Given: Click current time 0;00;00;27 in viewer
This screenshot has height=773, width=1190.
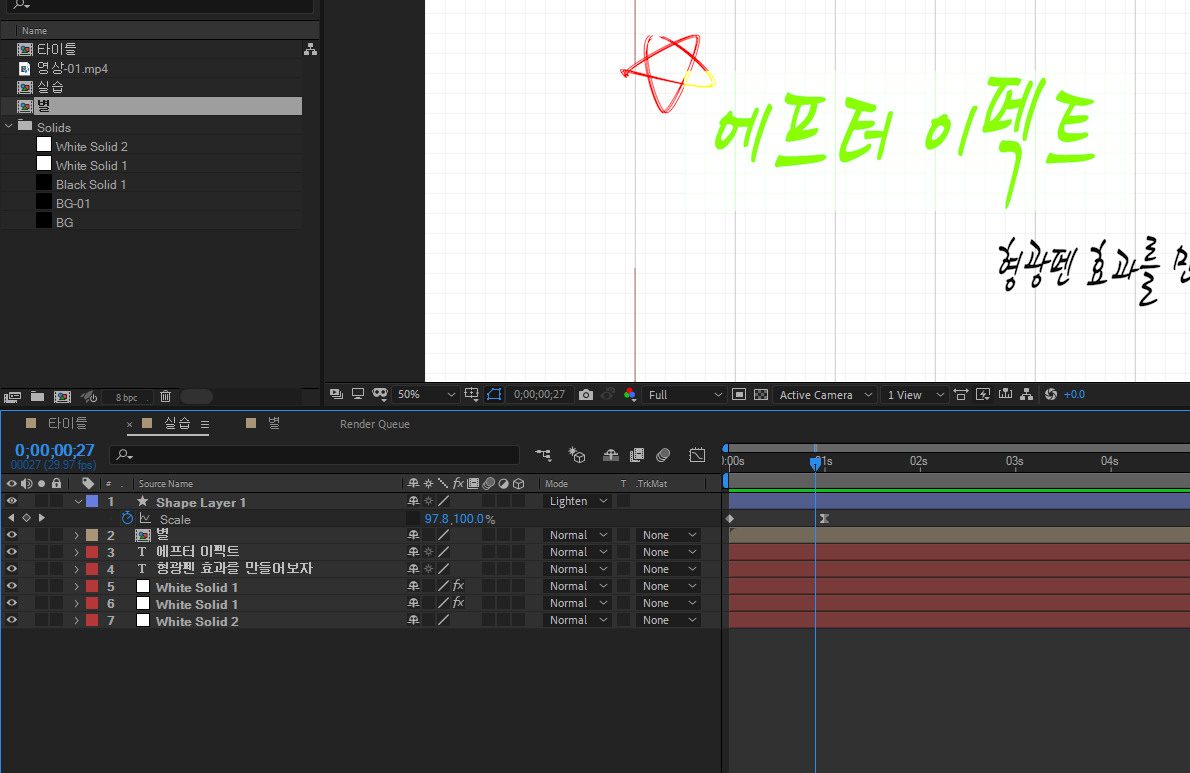Looking at the screenshot, I should 540,394.
